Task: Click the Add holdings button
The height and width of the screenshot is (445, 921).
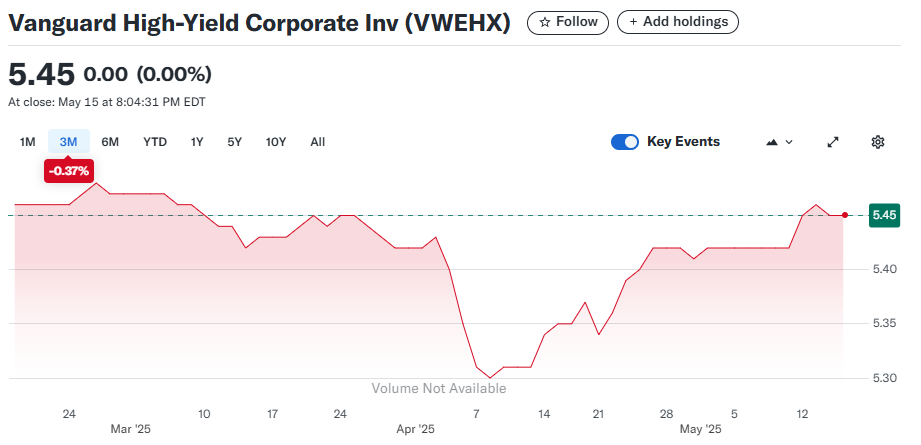Action: [678, 22]
